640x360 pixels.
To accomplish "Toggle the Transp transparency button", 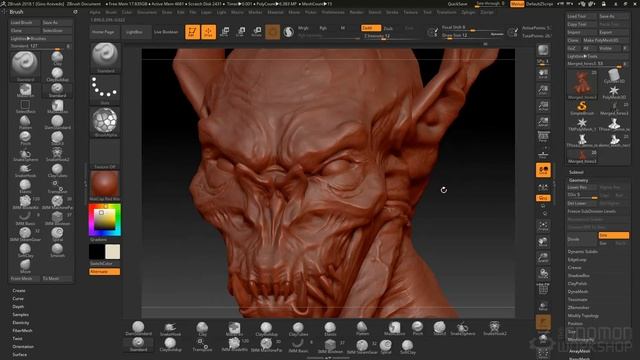I will (x=543, y=306).
